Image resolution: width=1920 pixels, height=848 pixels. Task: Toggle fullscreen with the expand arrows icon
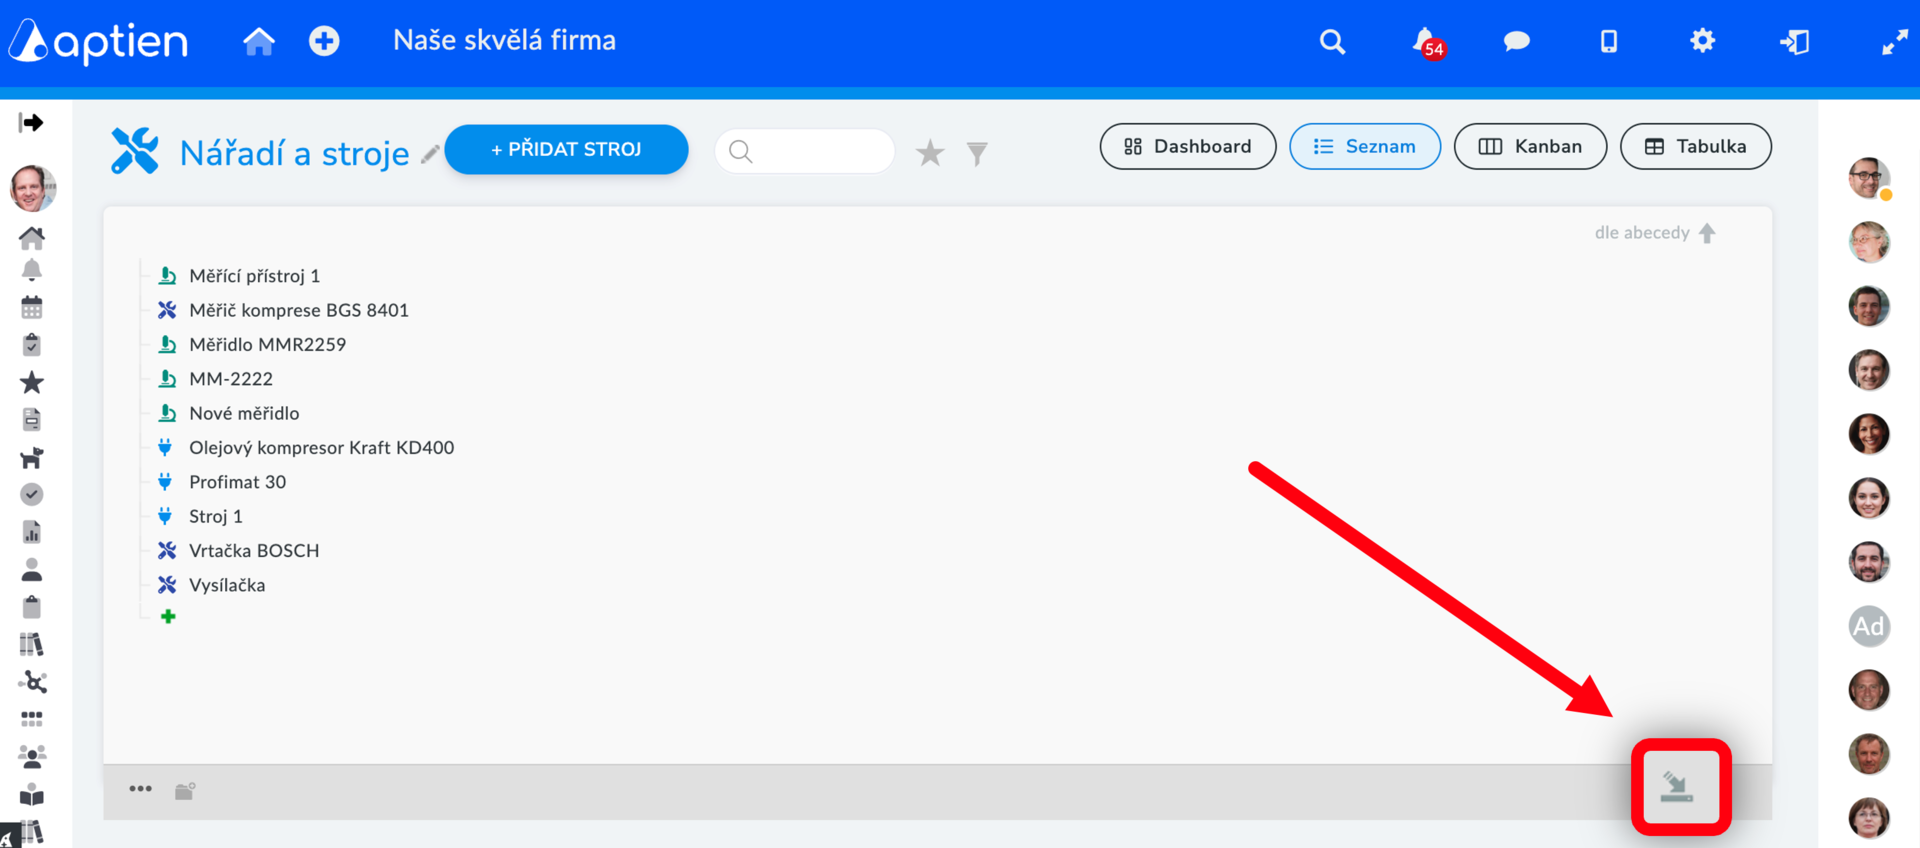[x=1894, y=43]
